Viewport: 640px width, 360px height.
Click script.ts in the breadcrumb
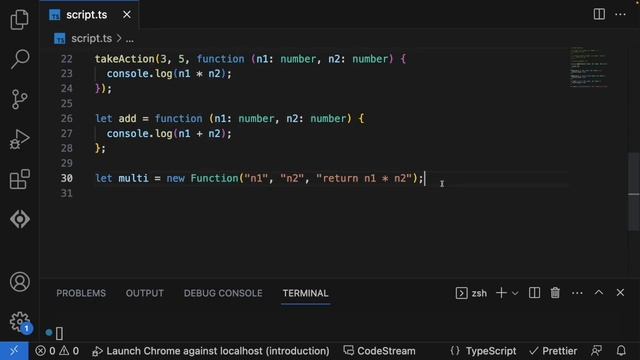point(91,38)
